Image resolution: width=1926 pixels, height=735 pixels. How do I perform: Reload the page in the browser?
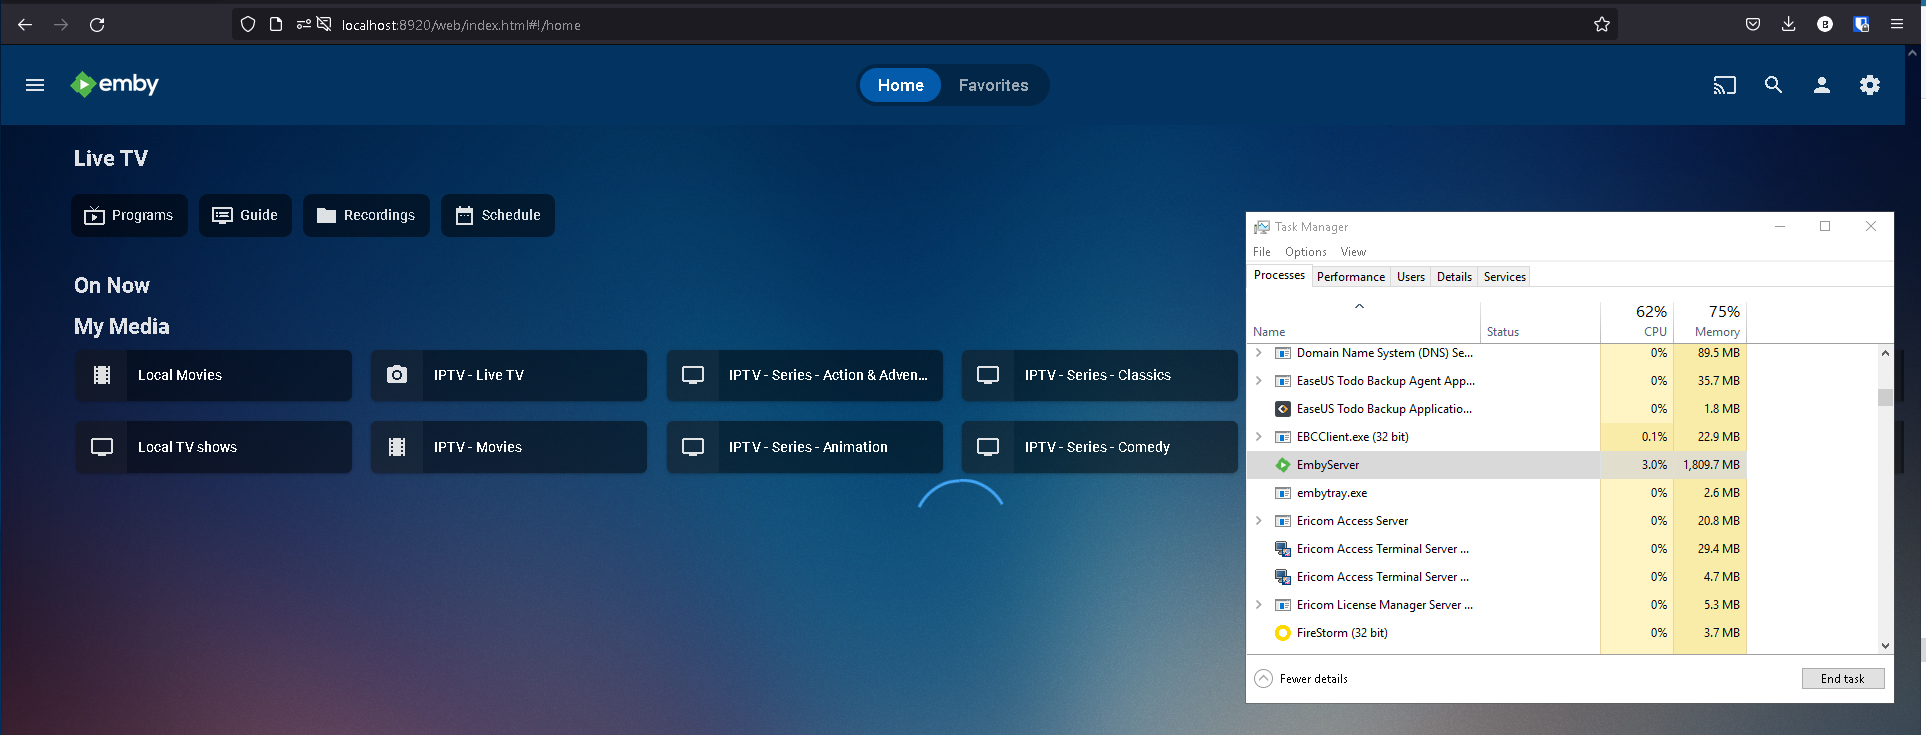97,25
